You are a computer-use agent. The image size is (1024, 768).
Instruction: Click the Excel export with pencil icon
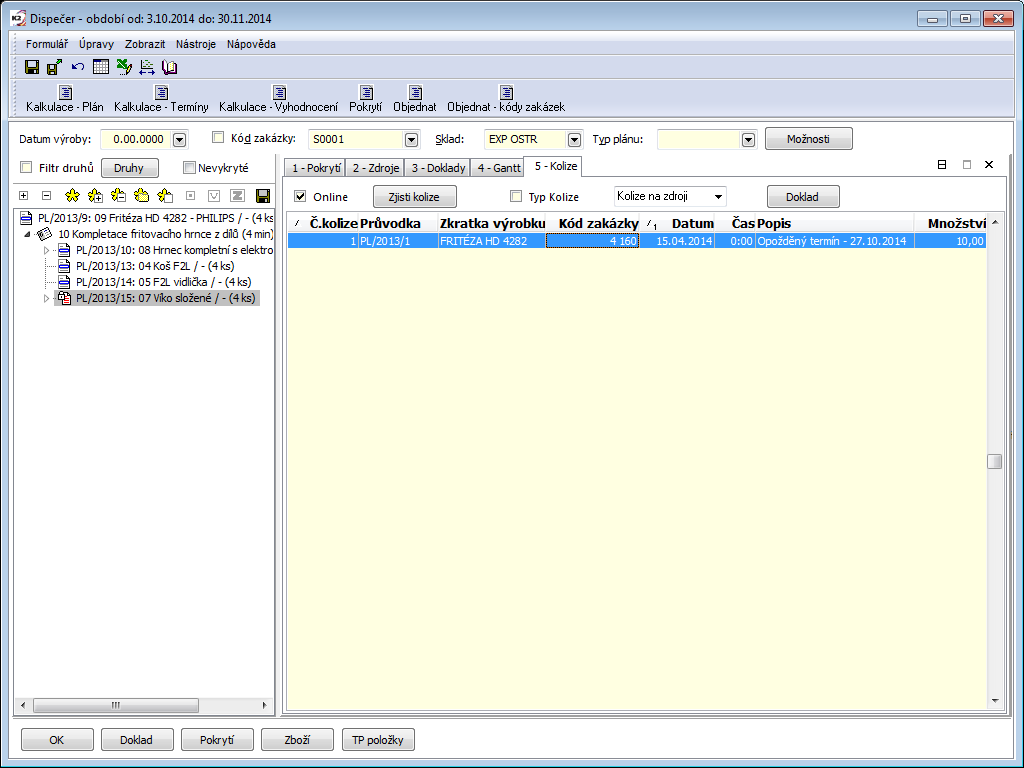click(x=123, y=67)
